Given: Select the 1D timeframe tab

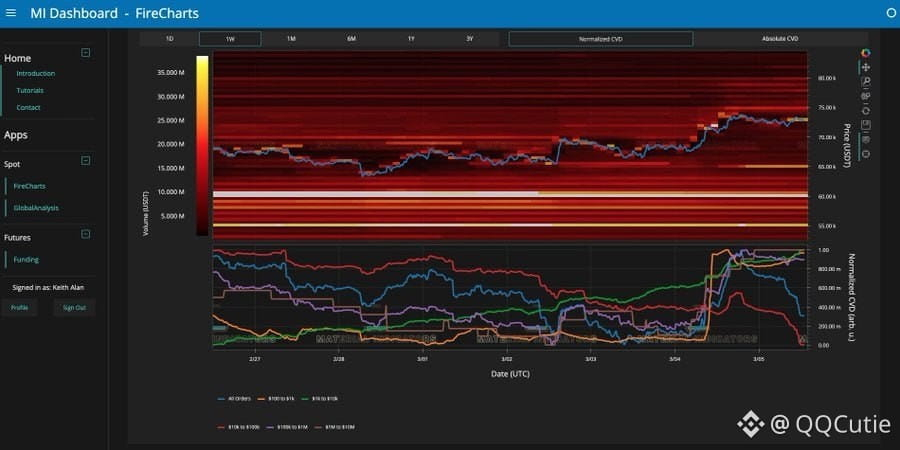Looking at the screenshot, I should [170, 38].
